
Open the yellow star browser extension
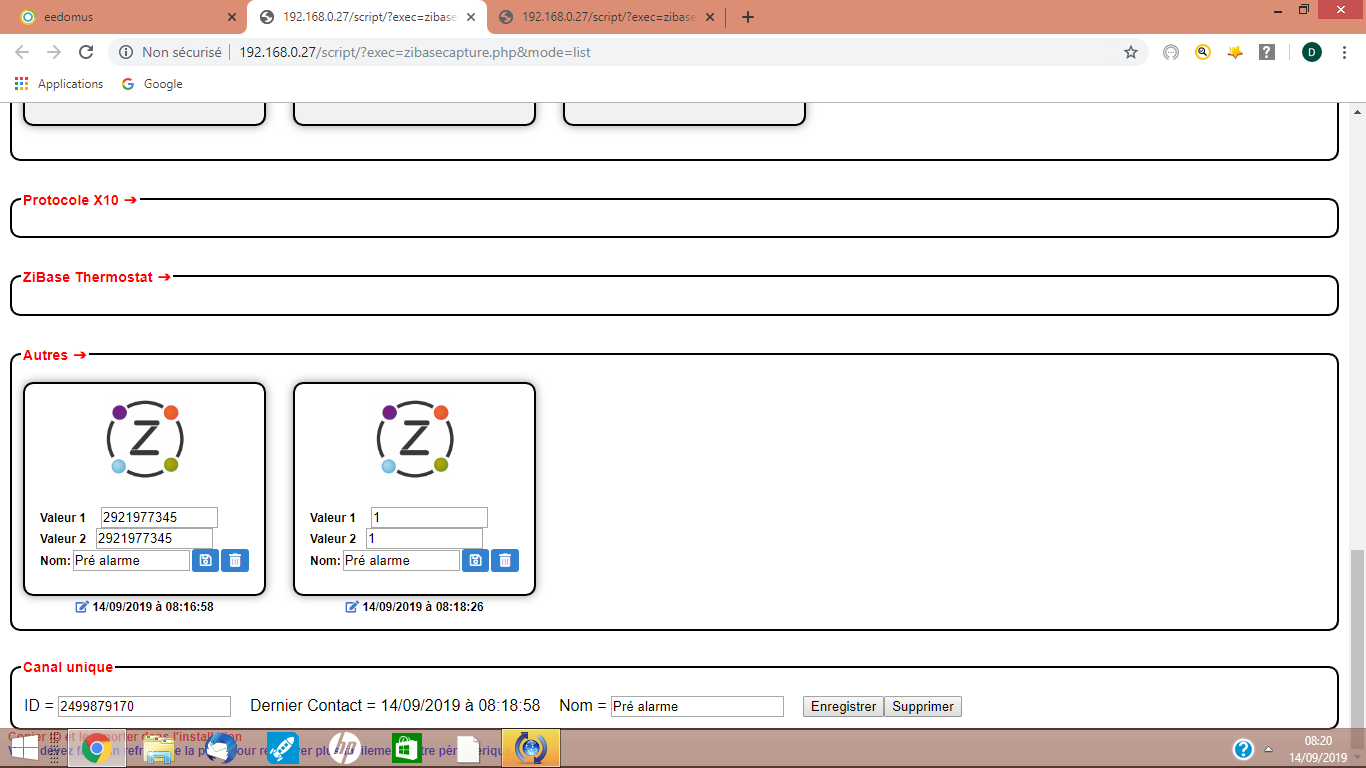pos(1235,52)
